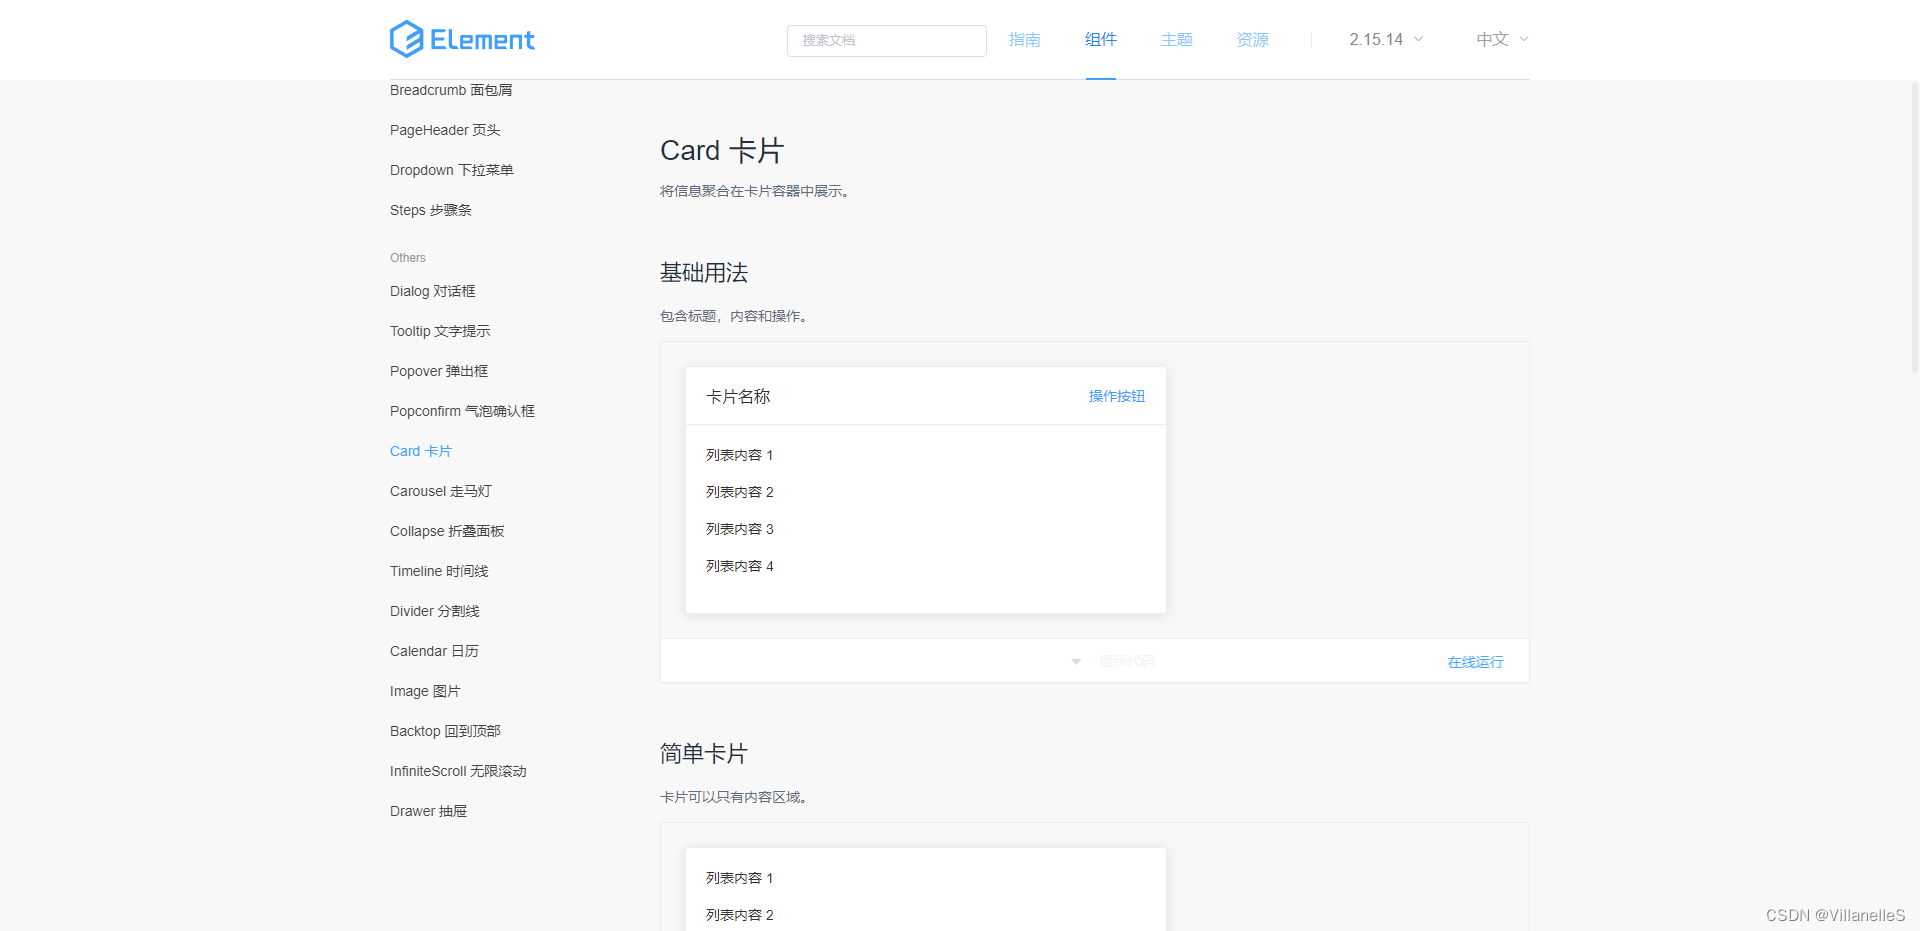Image resolution: width=1920 pixels, height=931 pixels.
Task: Open Image 图片 in sidebar
Action: [425, 691]
